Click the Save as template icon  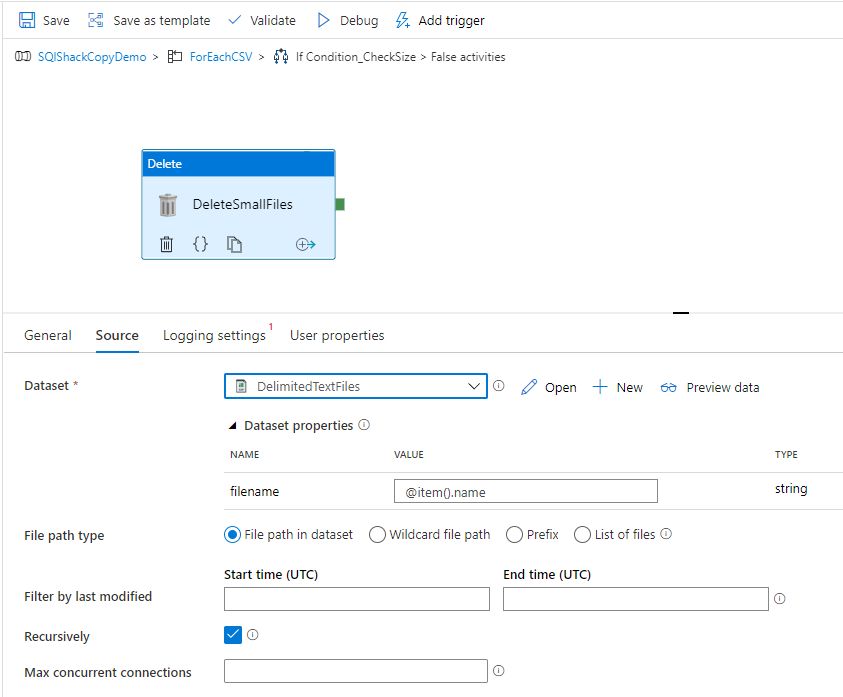95,20
